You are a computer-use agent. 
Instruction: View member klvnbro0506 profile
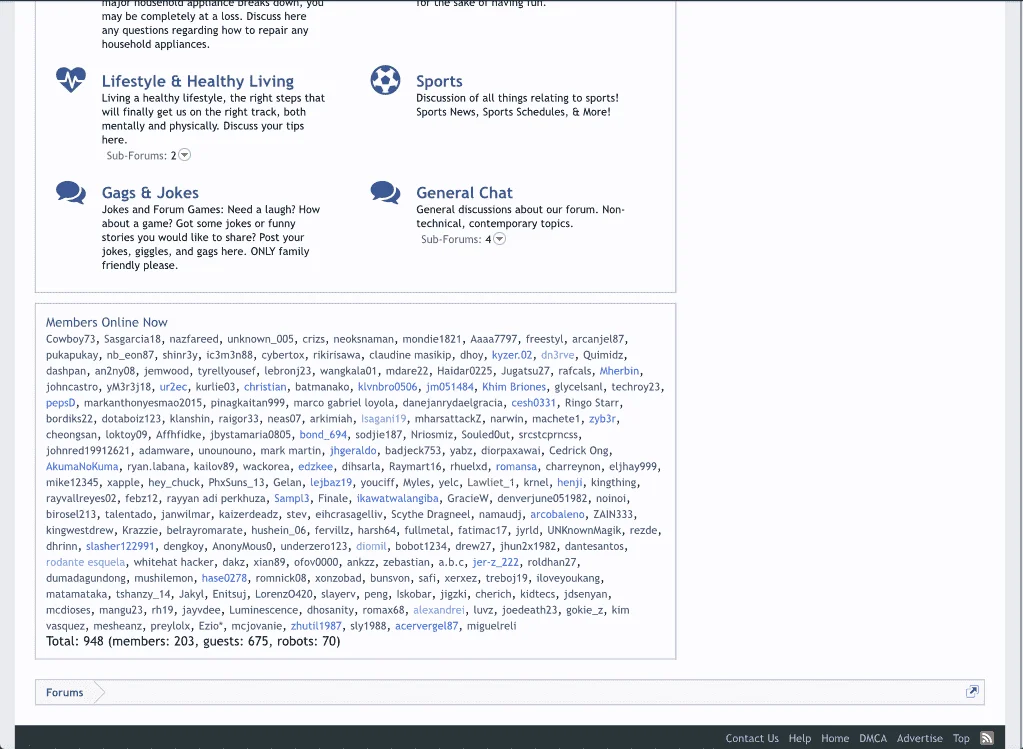[387, 387]
